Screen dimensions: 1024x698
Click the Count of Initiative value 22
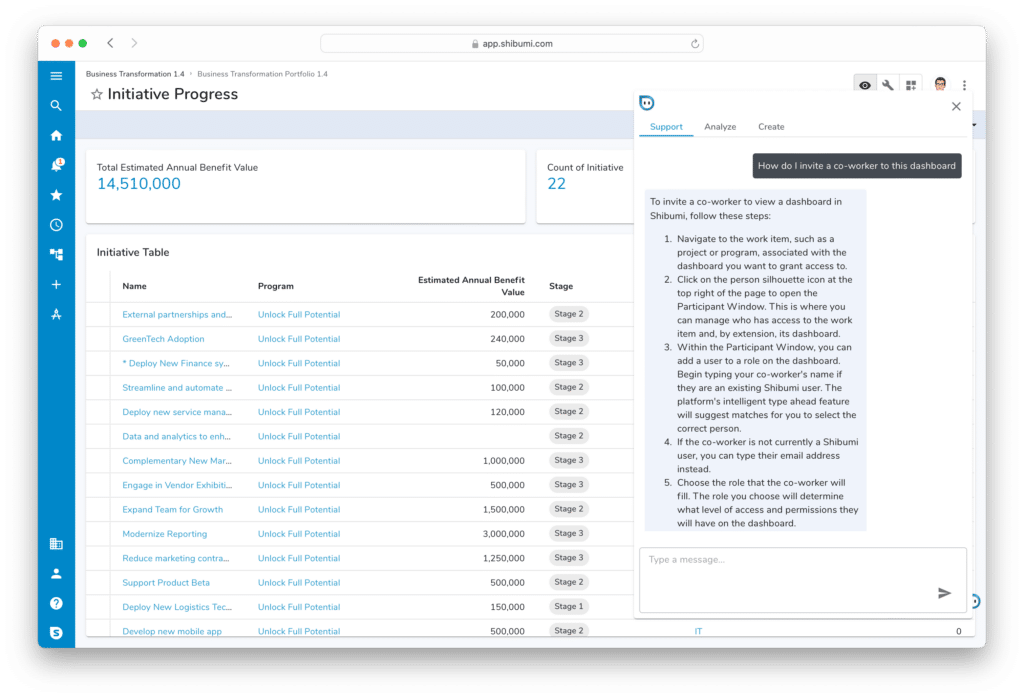[556, 183]
